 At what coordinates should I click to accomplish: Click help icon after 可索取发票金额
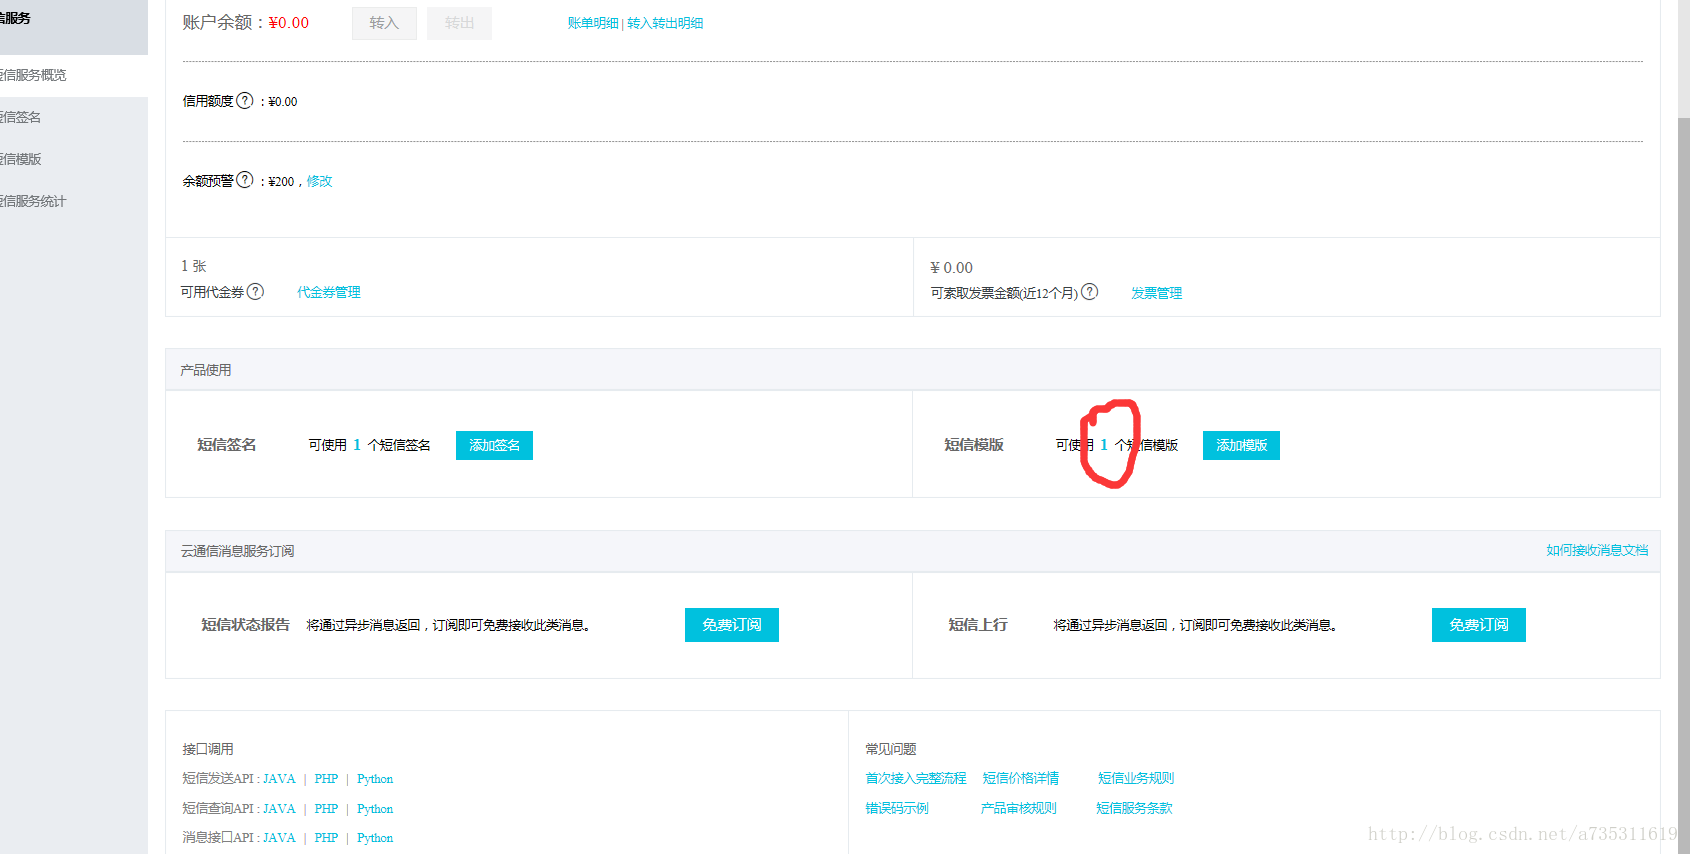coord(1090,292)
